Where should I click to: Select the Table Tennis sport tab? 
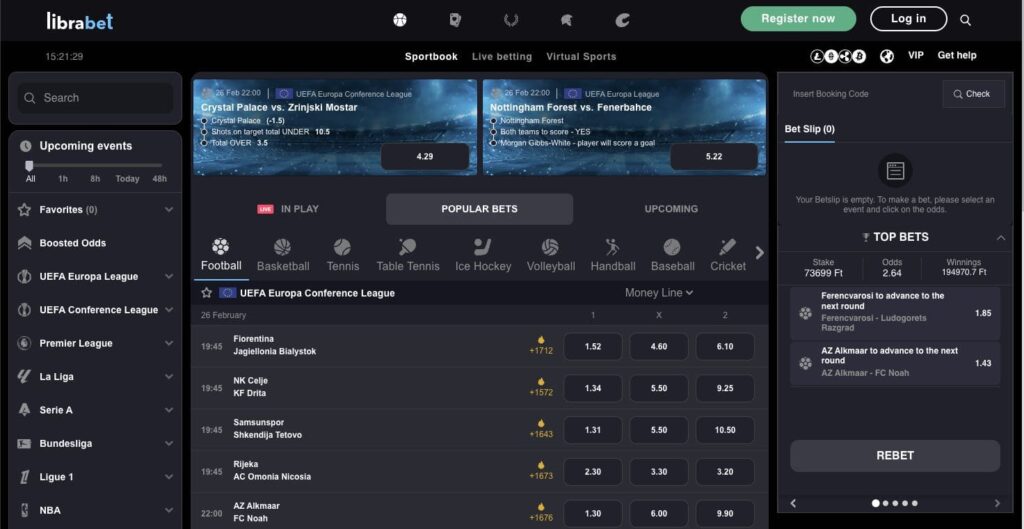408,255
